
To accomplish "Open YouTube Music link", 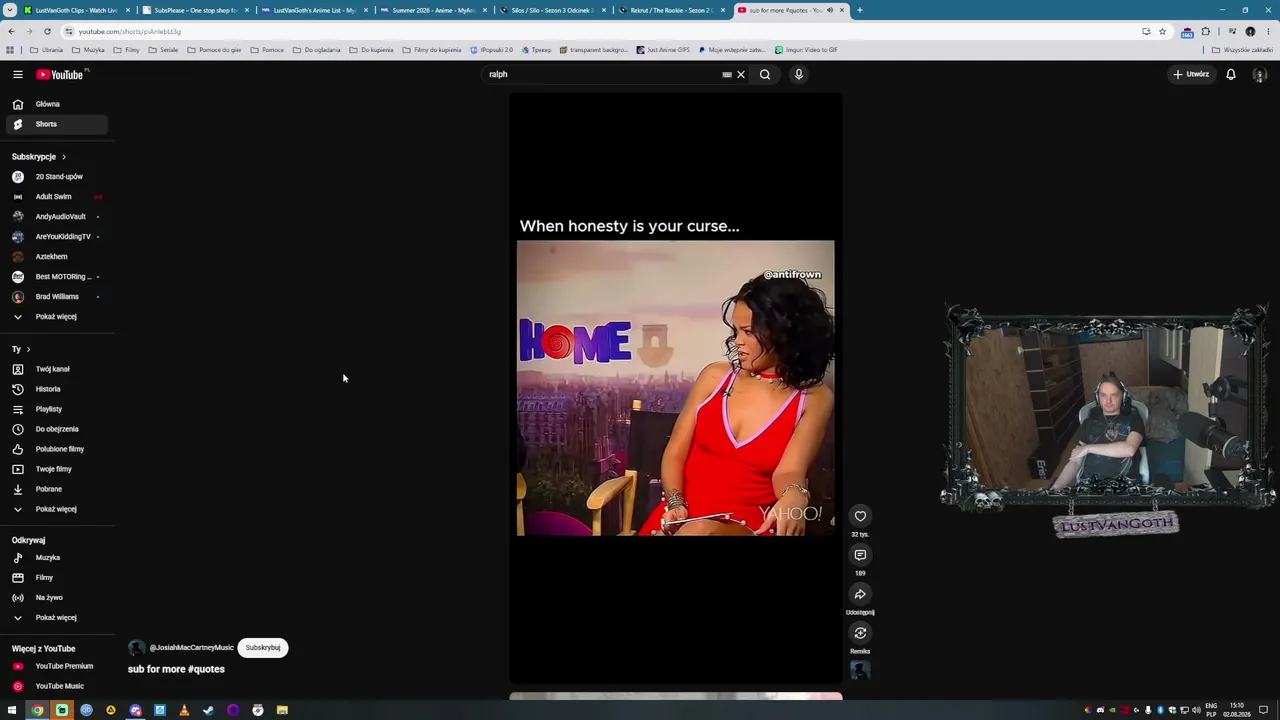I will pos(55,686).
